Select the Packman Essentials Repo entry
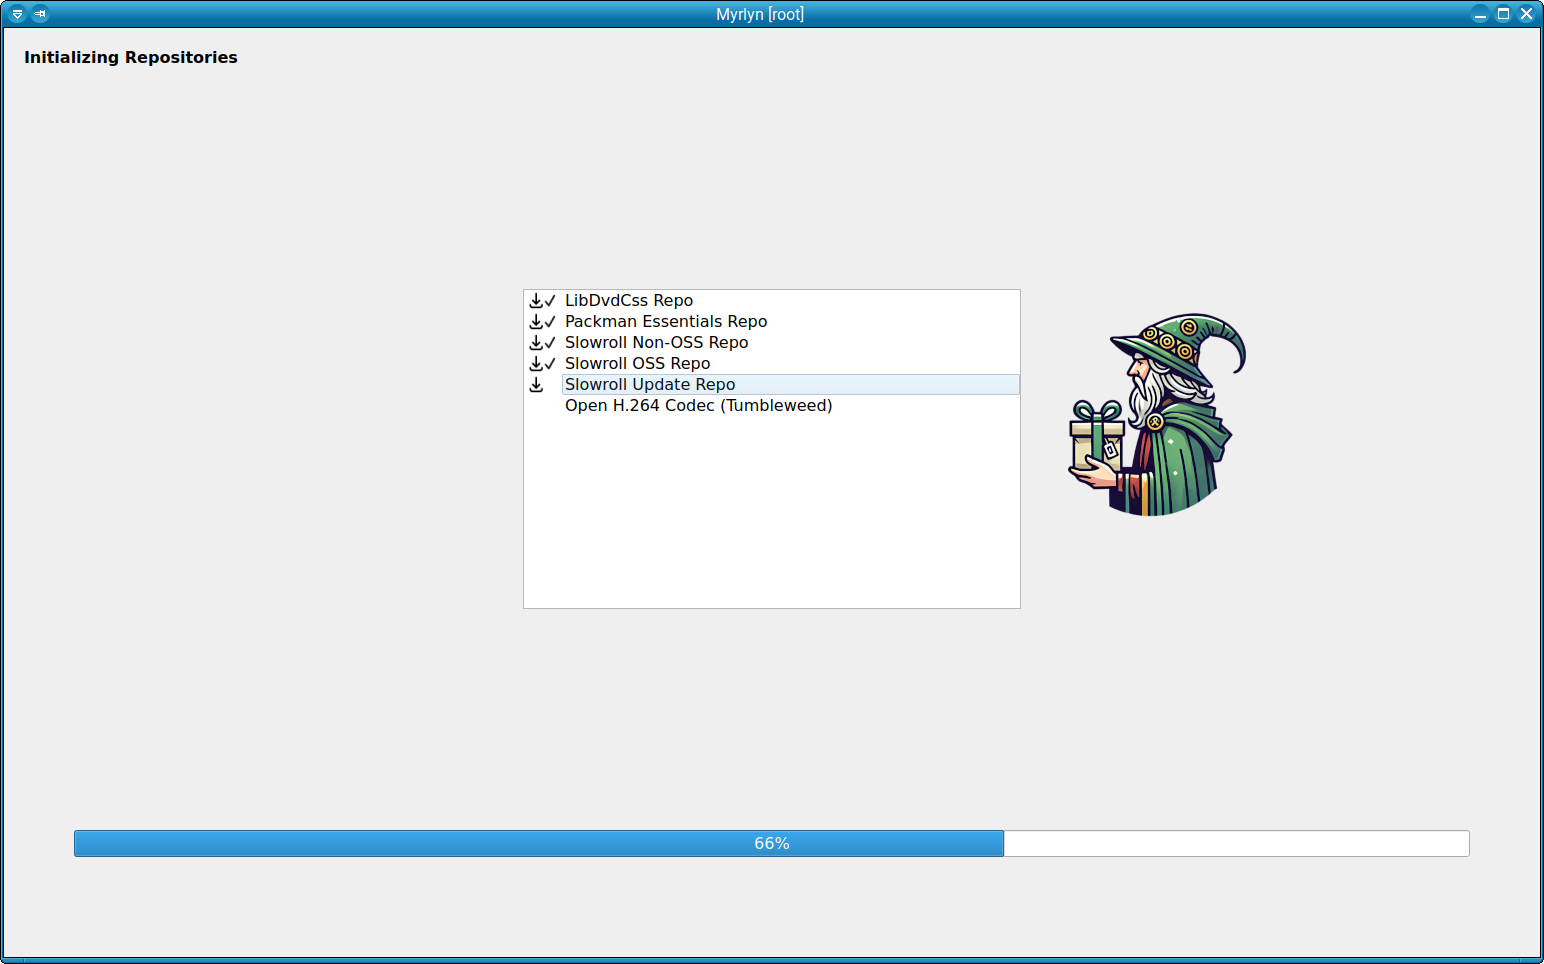Viewport: 1544px width, 964px height. coord(666,321)
